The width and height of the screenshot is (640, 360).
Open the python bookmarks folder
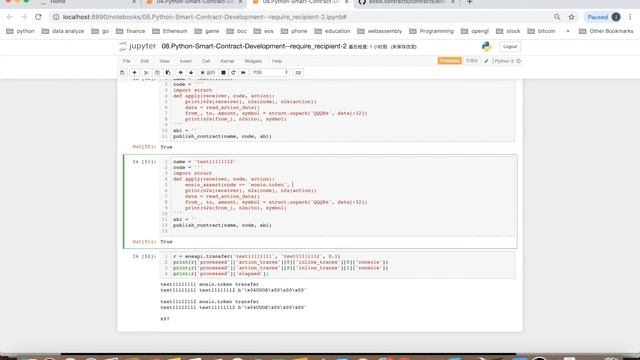[x=20, y=31]
